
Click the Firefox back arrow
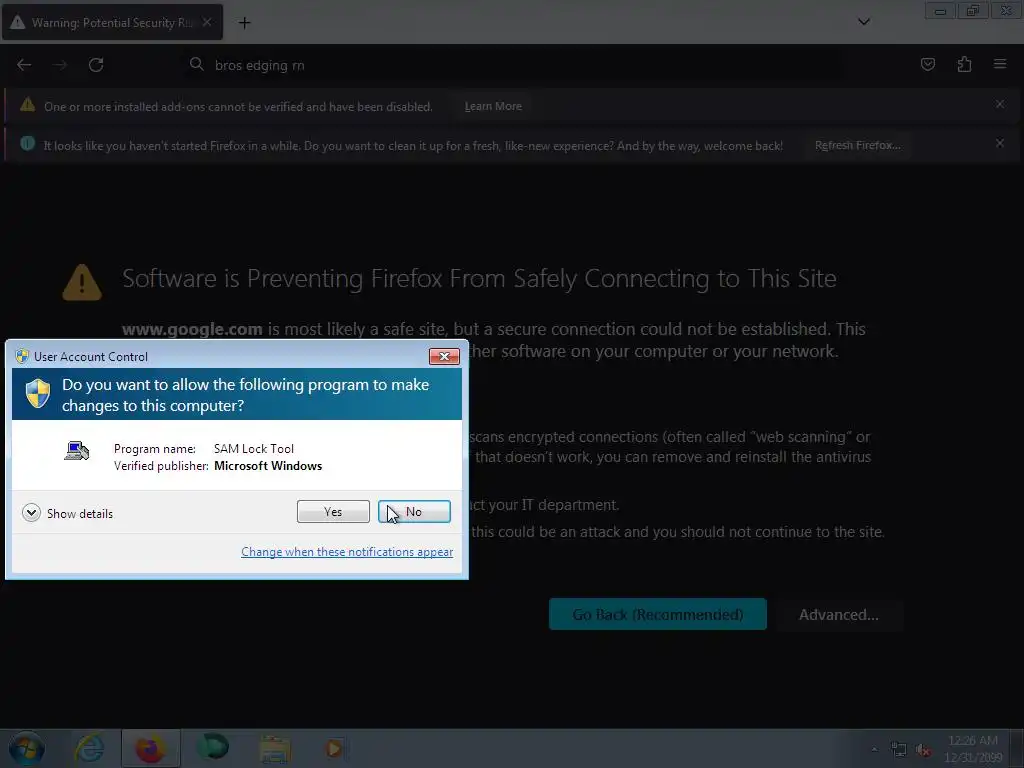click(24, 65)
